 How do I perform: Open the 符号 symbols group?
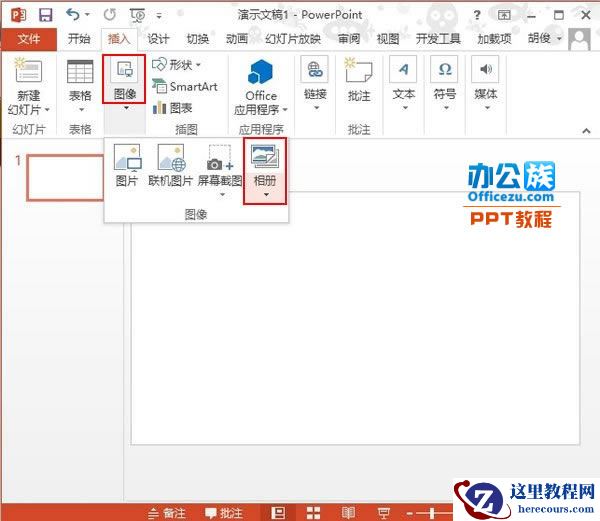445,84
